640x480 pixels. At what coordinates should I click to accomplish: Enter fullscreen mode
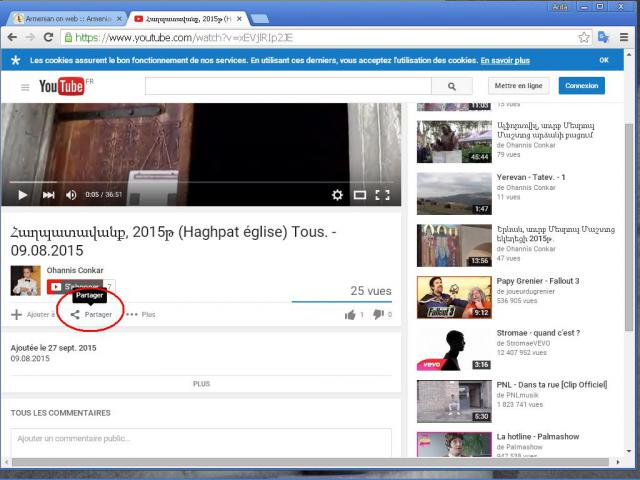(382, 195)
